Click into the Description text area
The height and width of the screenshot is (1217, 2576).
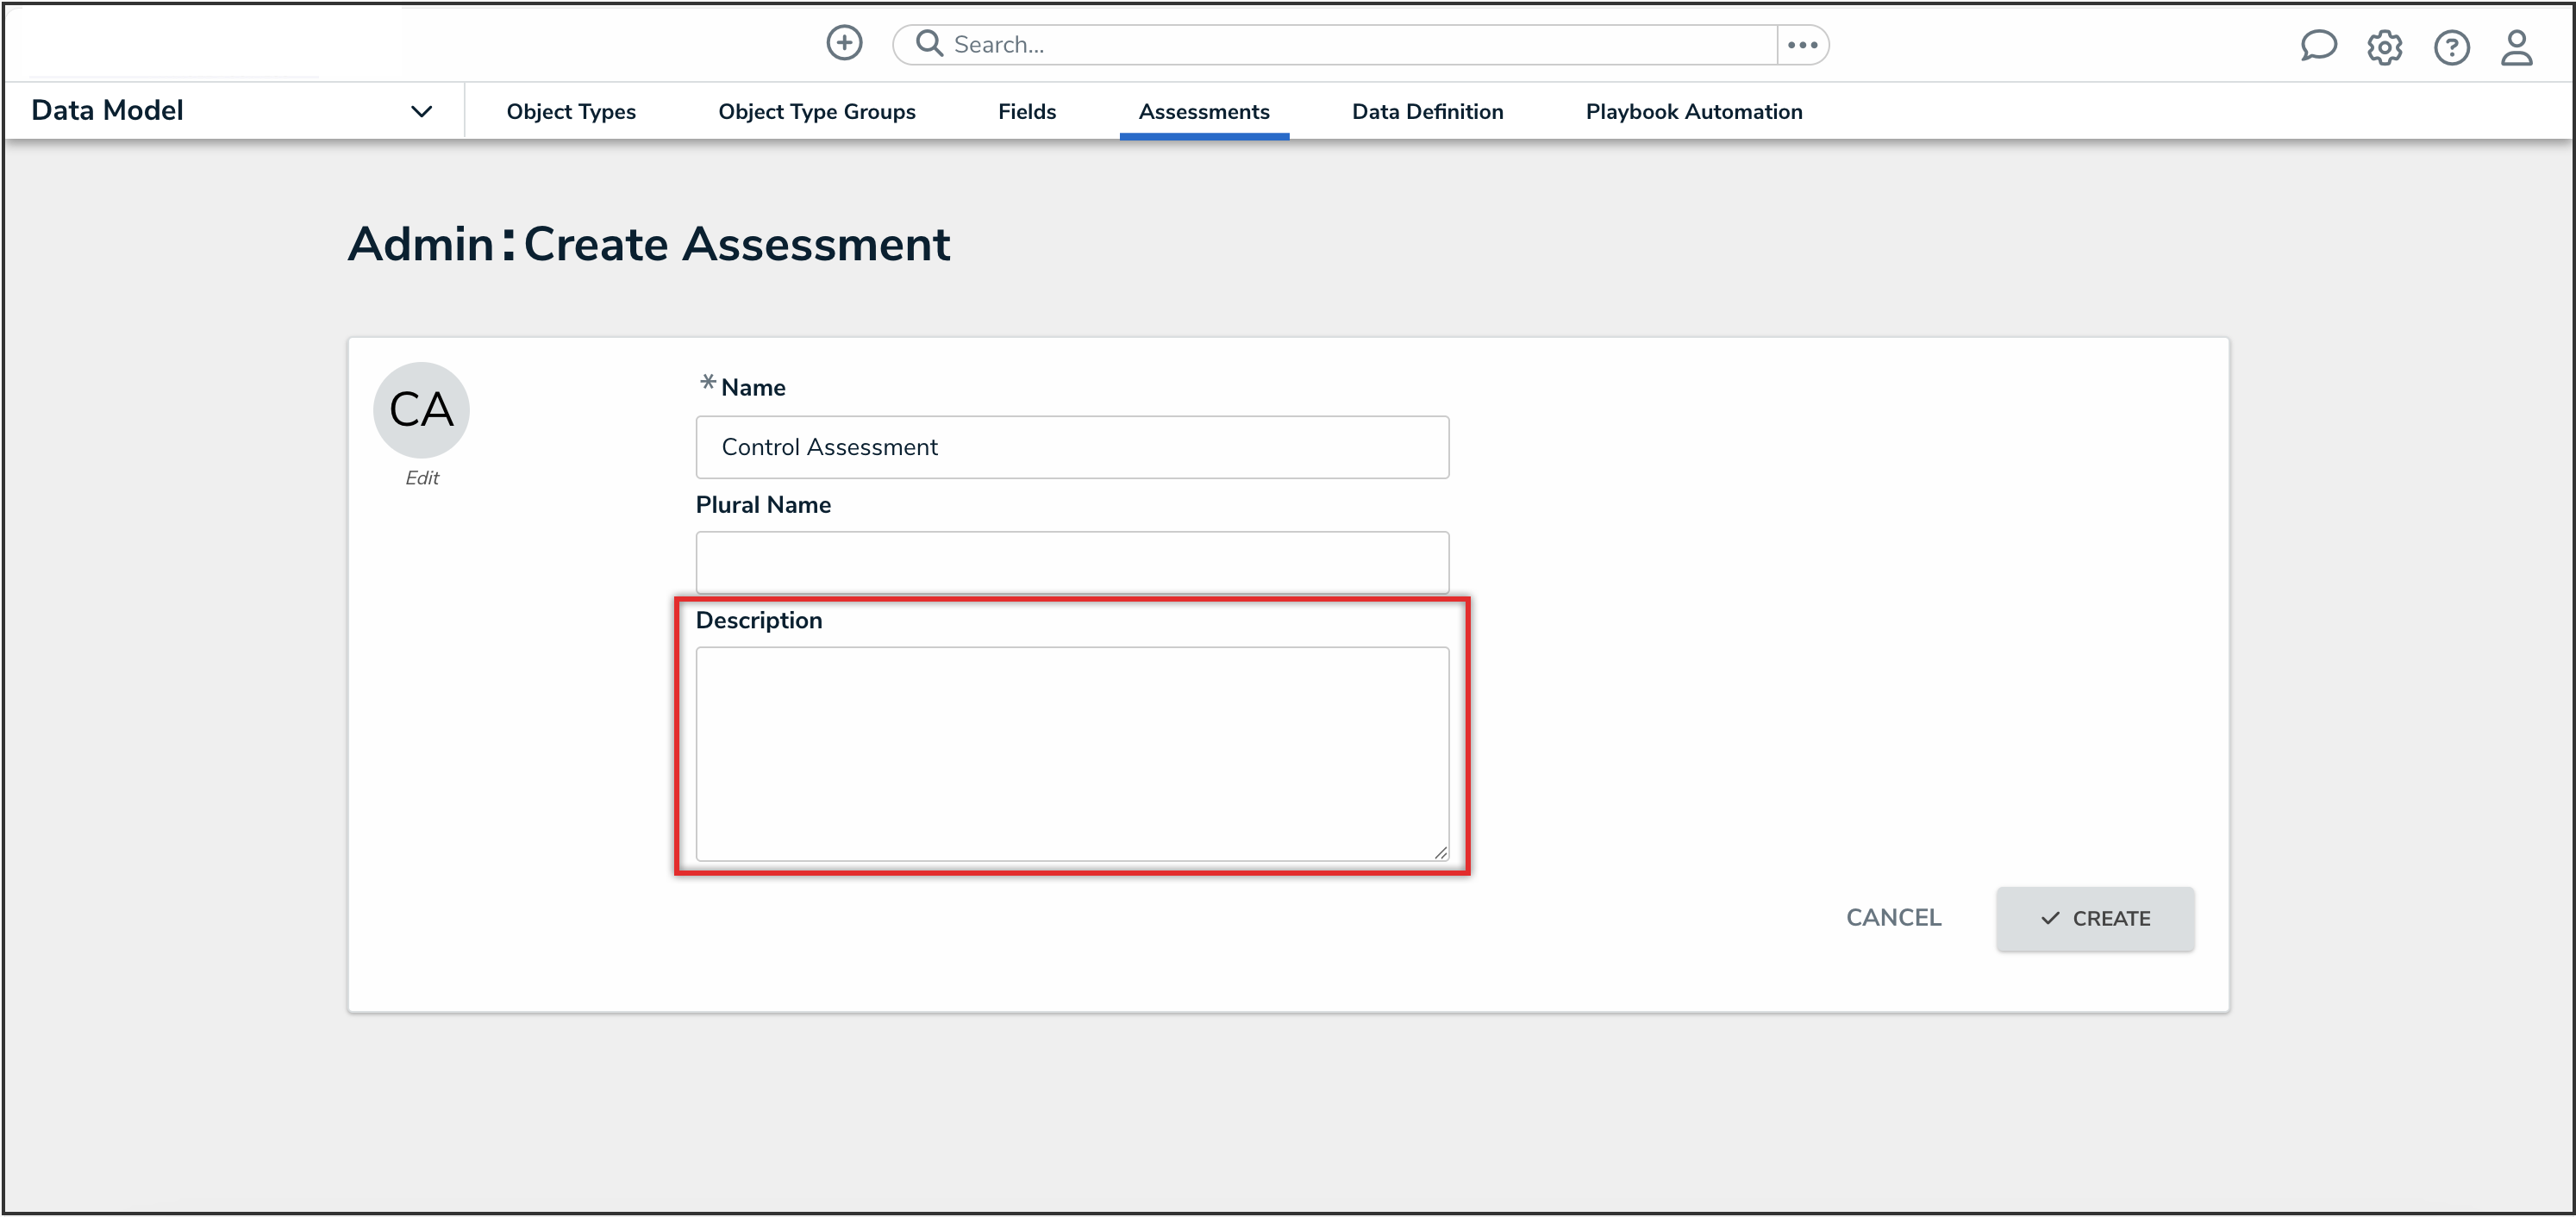1071,753
